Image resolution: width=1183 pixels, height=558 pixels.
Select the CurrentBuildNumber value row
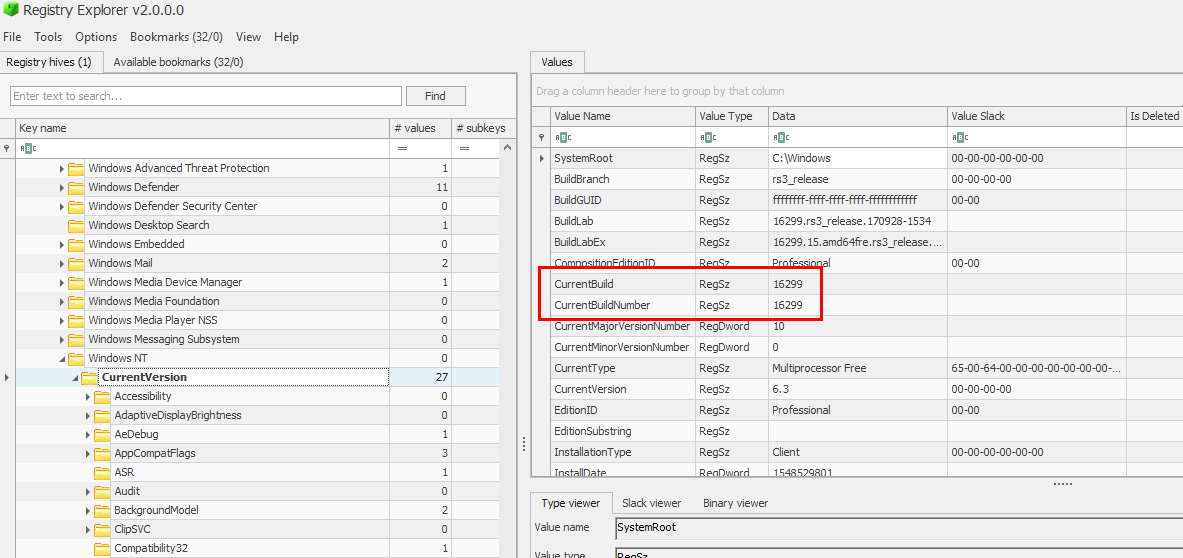click(616, 305)
